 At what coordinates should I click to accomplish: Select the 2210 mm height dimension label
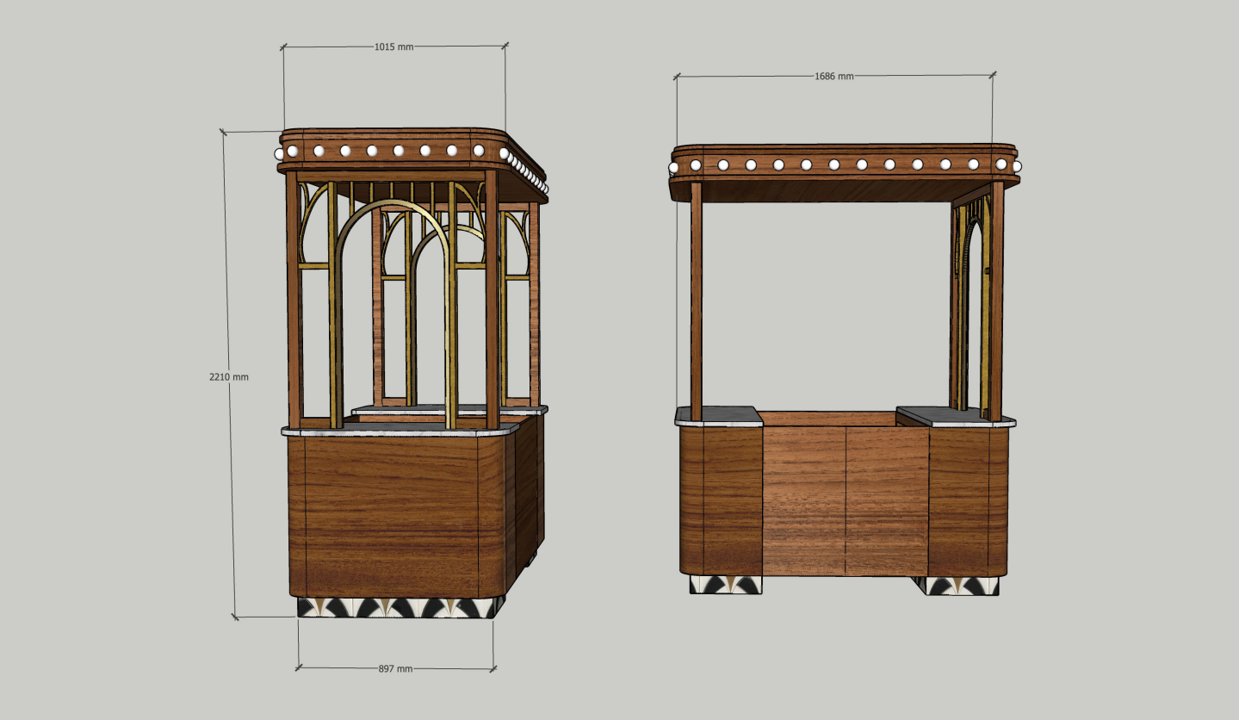[x=229, y=377]
